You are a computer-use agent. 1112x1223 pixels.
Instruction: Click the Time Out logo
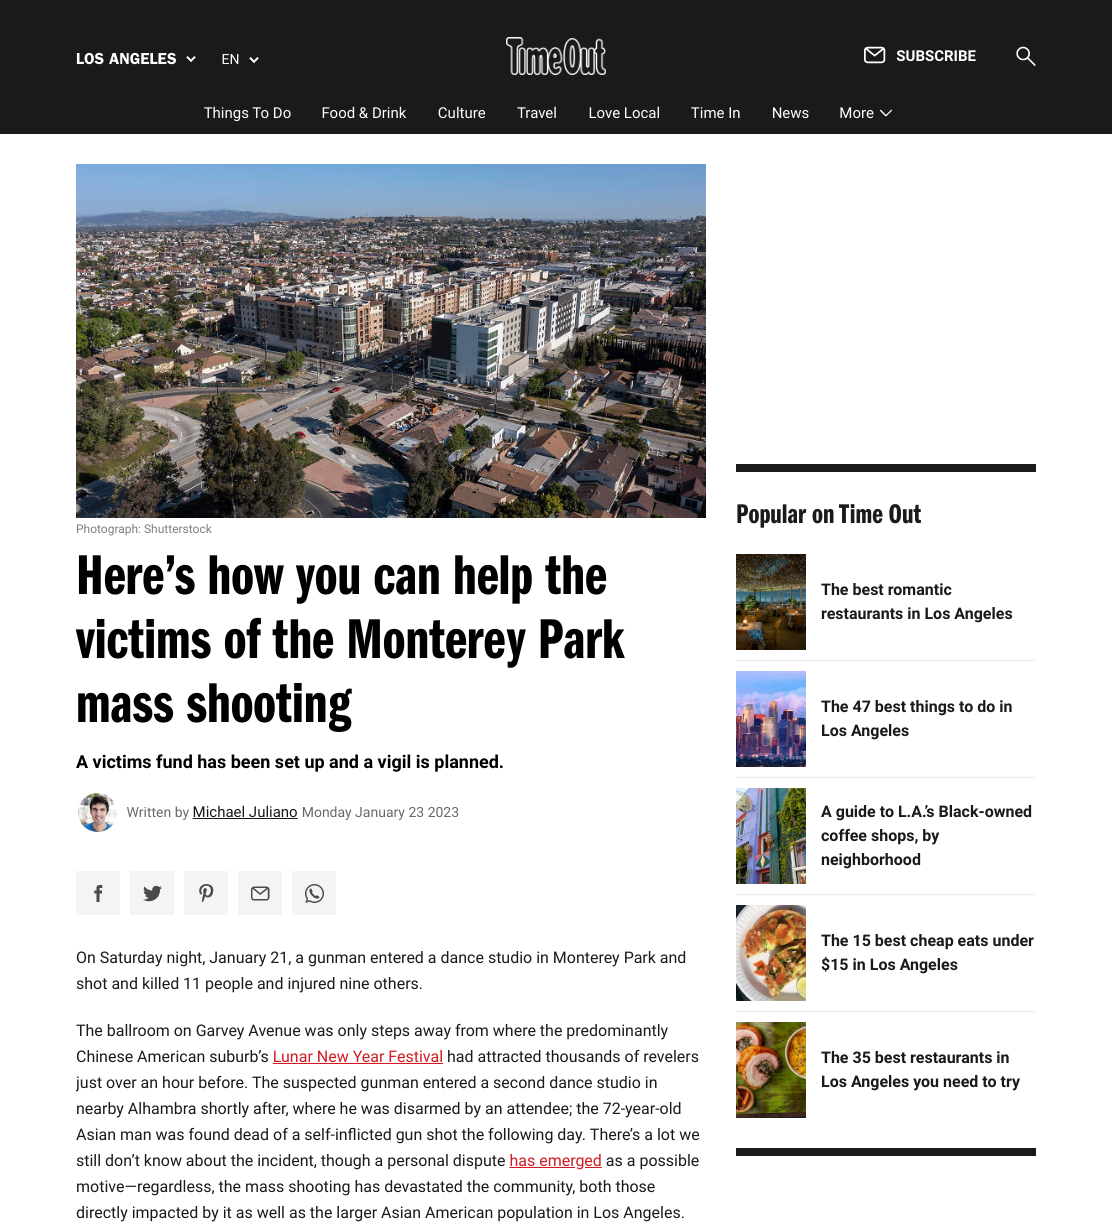[x=556, y=56]
